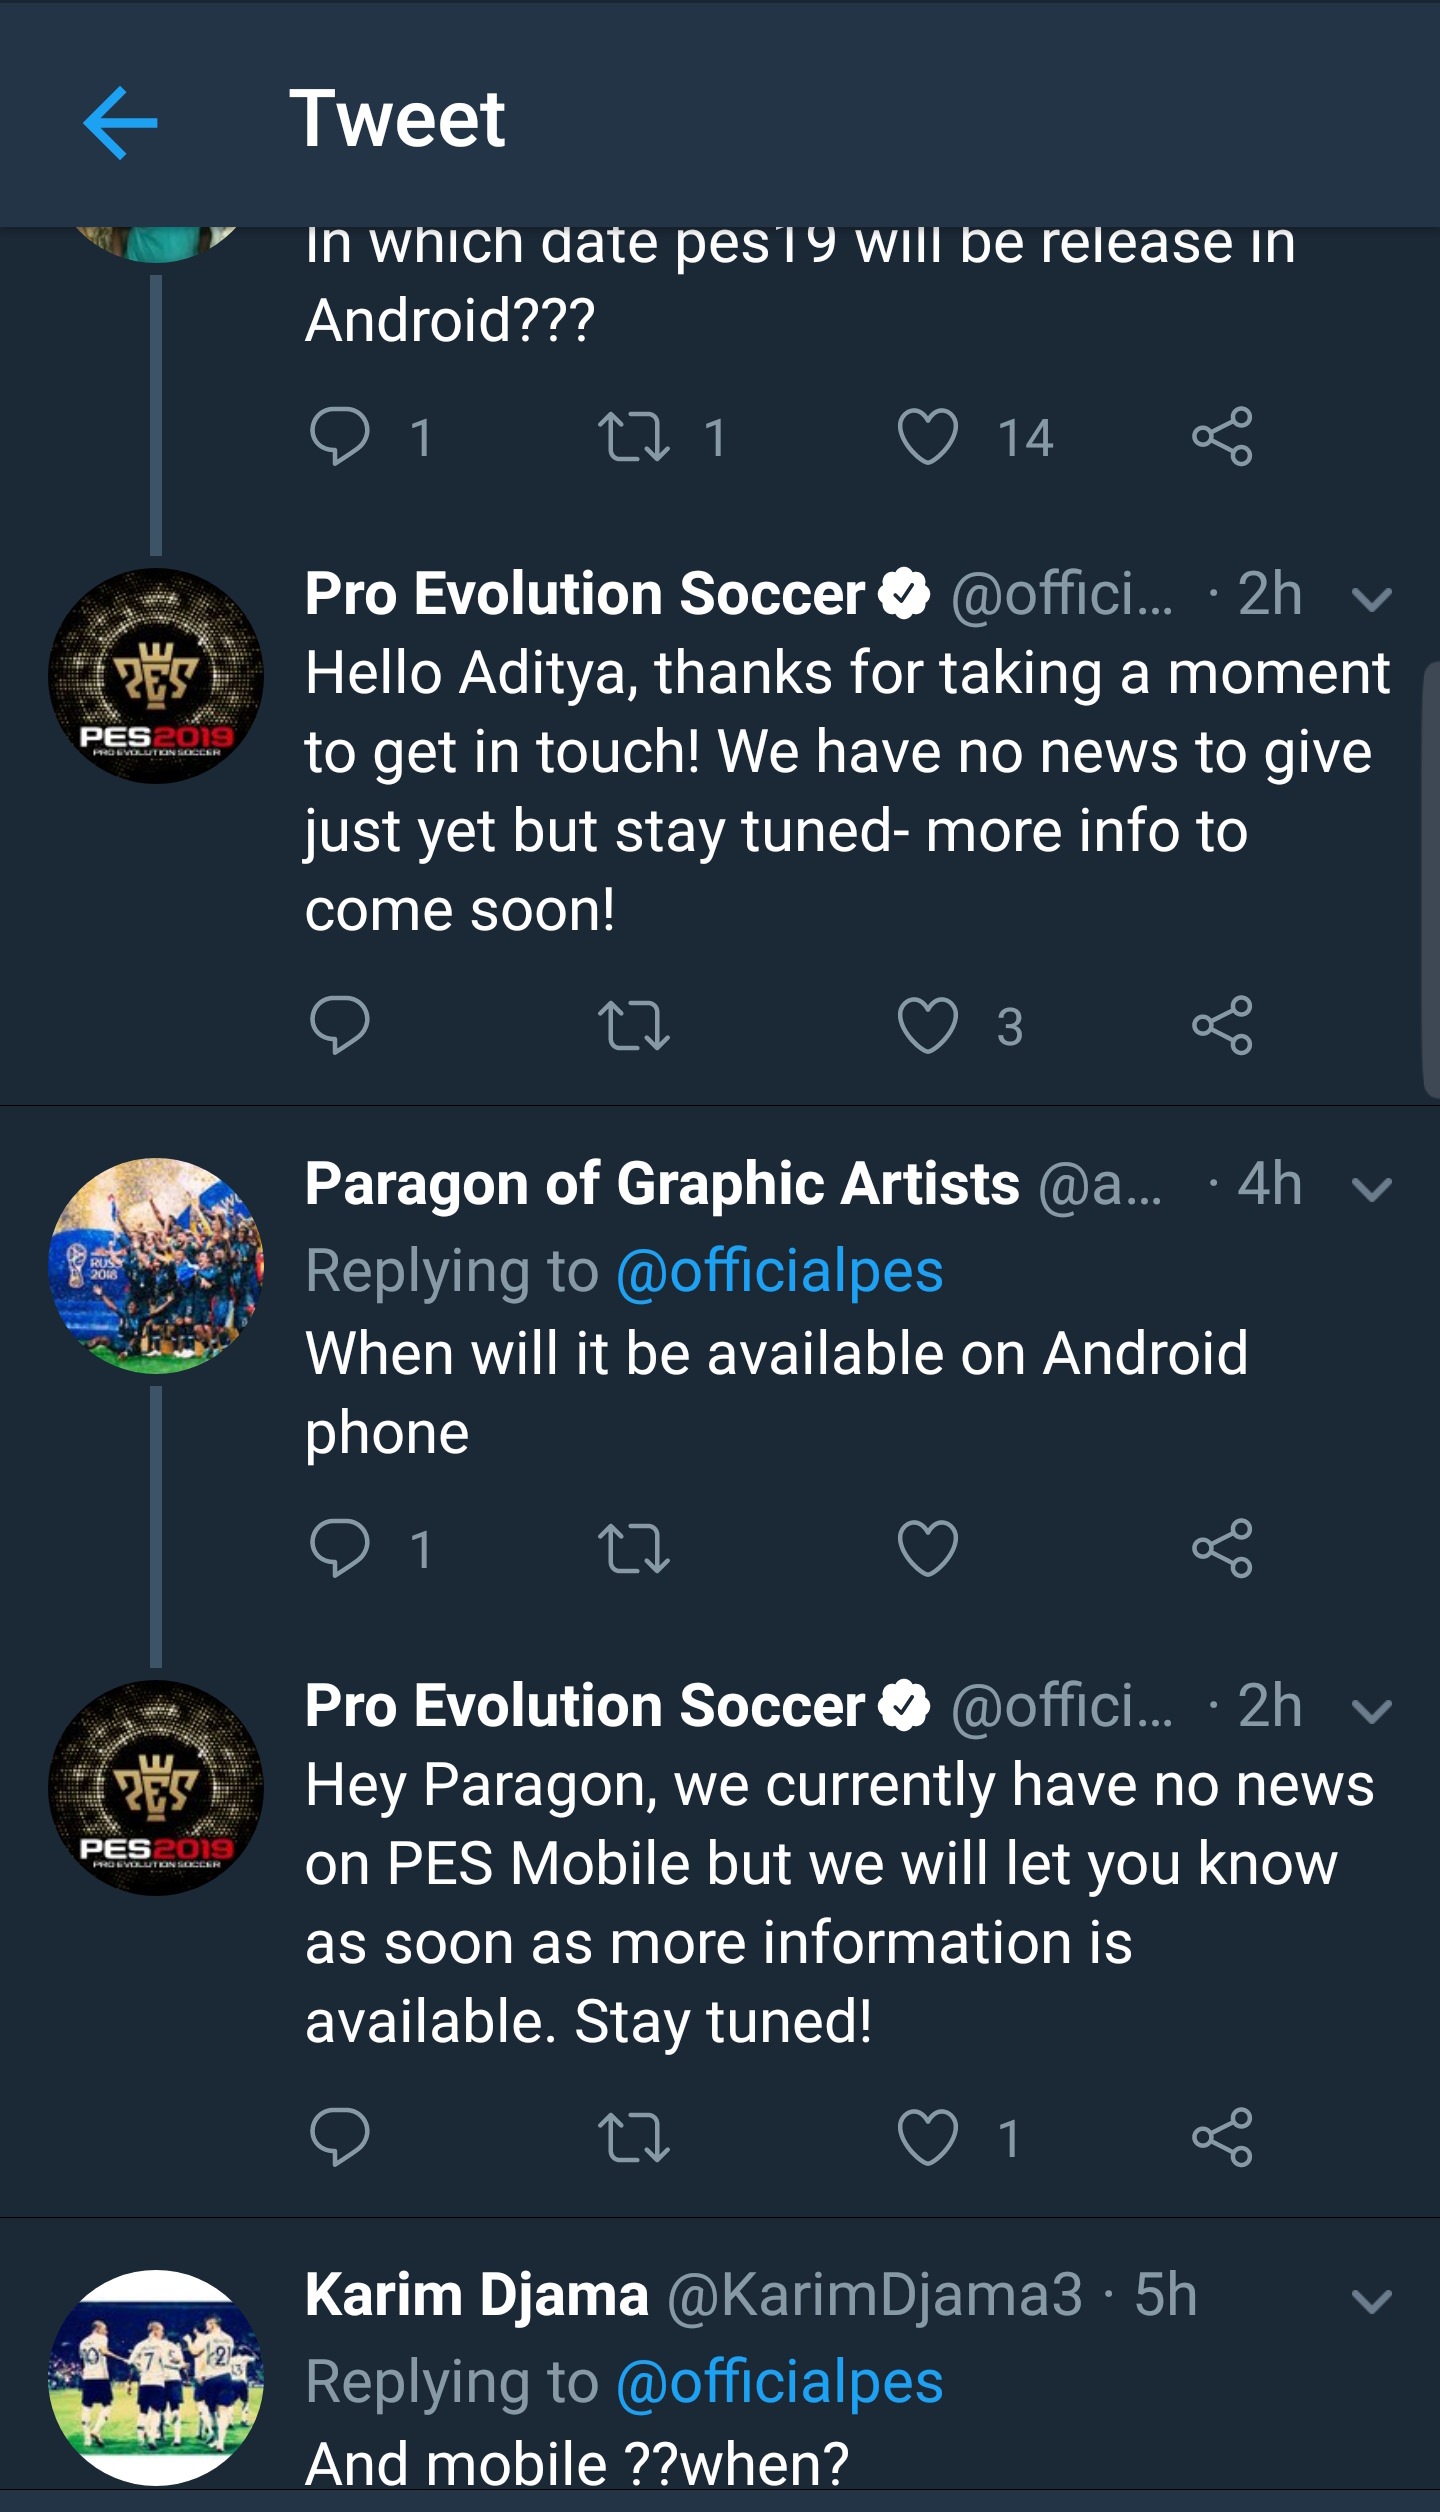The width and height of the screenshot is (1440, 2512).
Task: View Karim Djama's profile photo
Action: [156, 2377]
